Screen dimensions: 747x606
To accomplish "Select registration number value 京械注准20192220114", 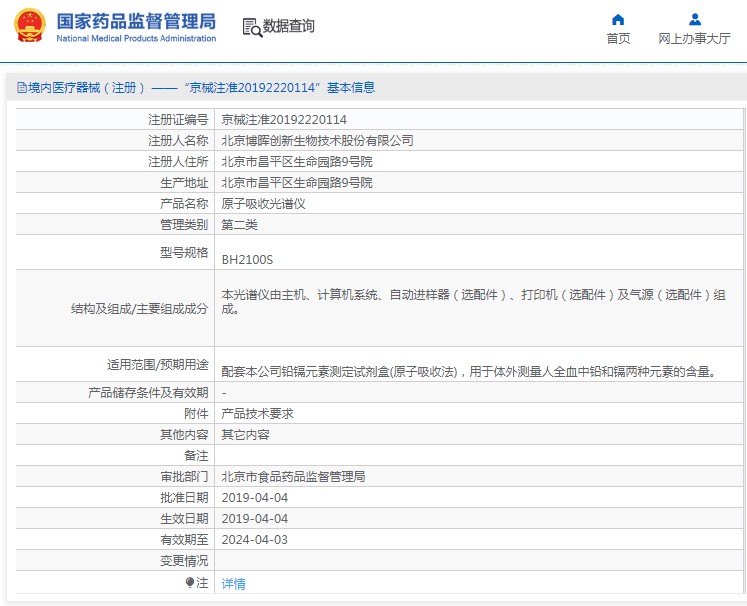I will [284, 120].
